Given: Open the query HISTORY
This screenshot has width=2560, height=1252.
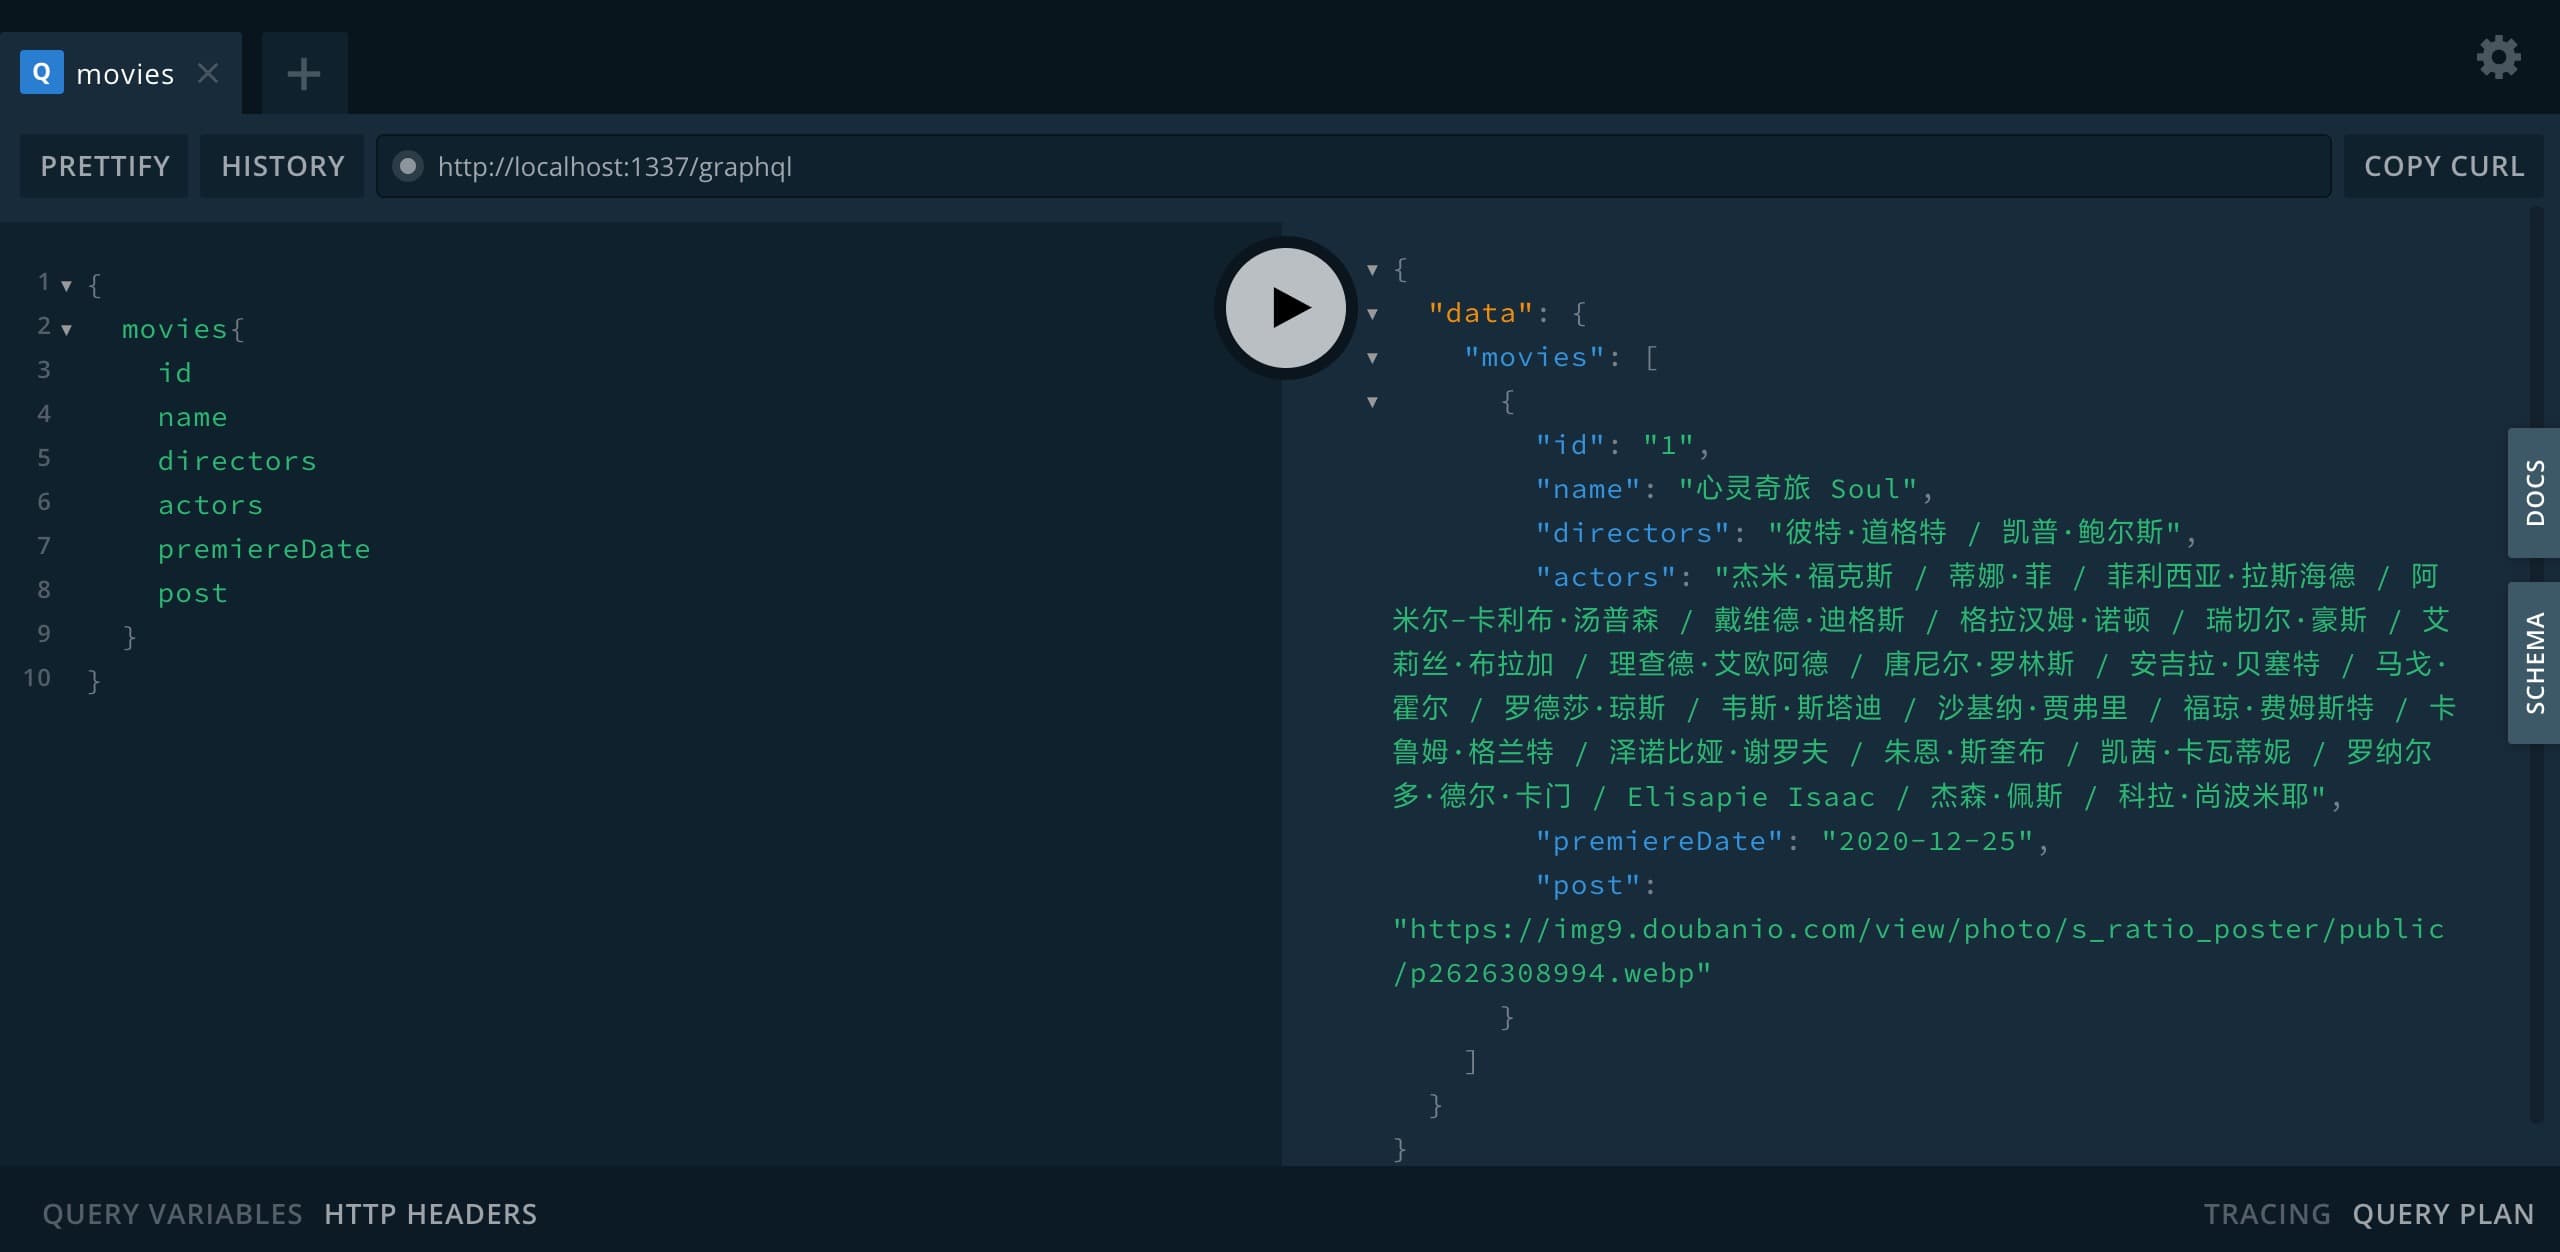Looking at the screenshot, I should (x=283, y=166).
